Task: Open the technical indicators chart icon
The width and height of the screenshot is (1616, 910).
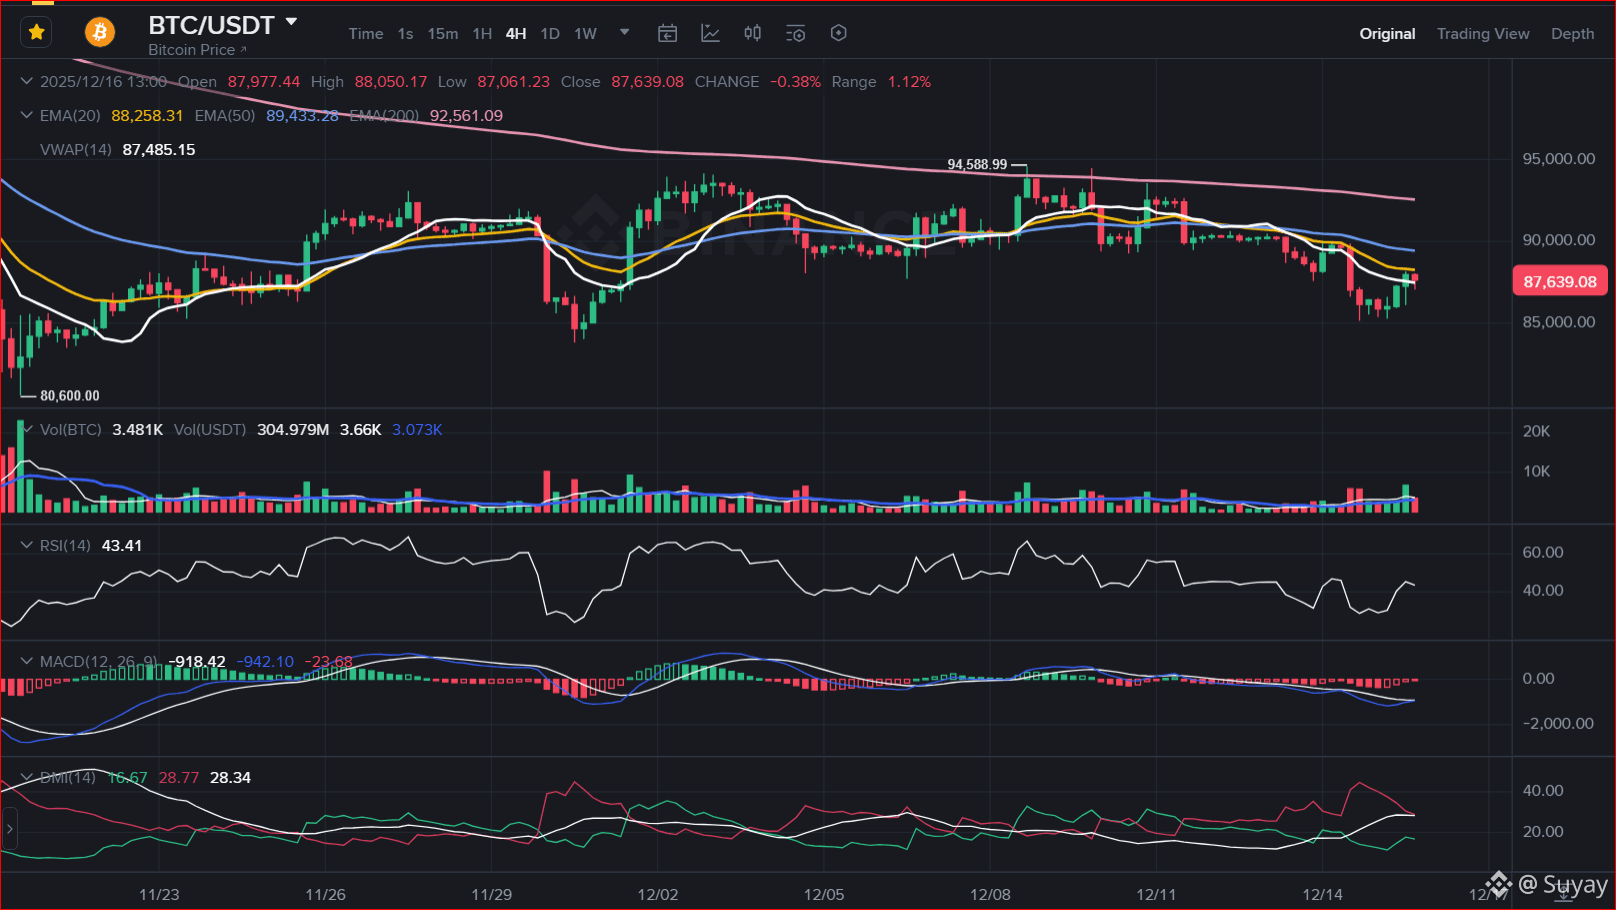Action: pos(710,34)
